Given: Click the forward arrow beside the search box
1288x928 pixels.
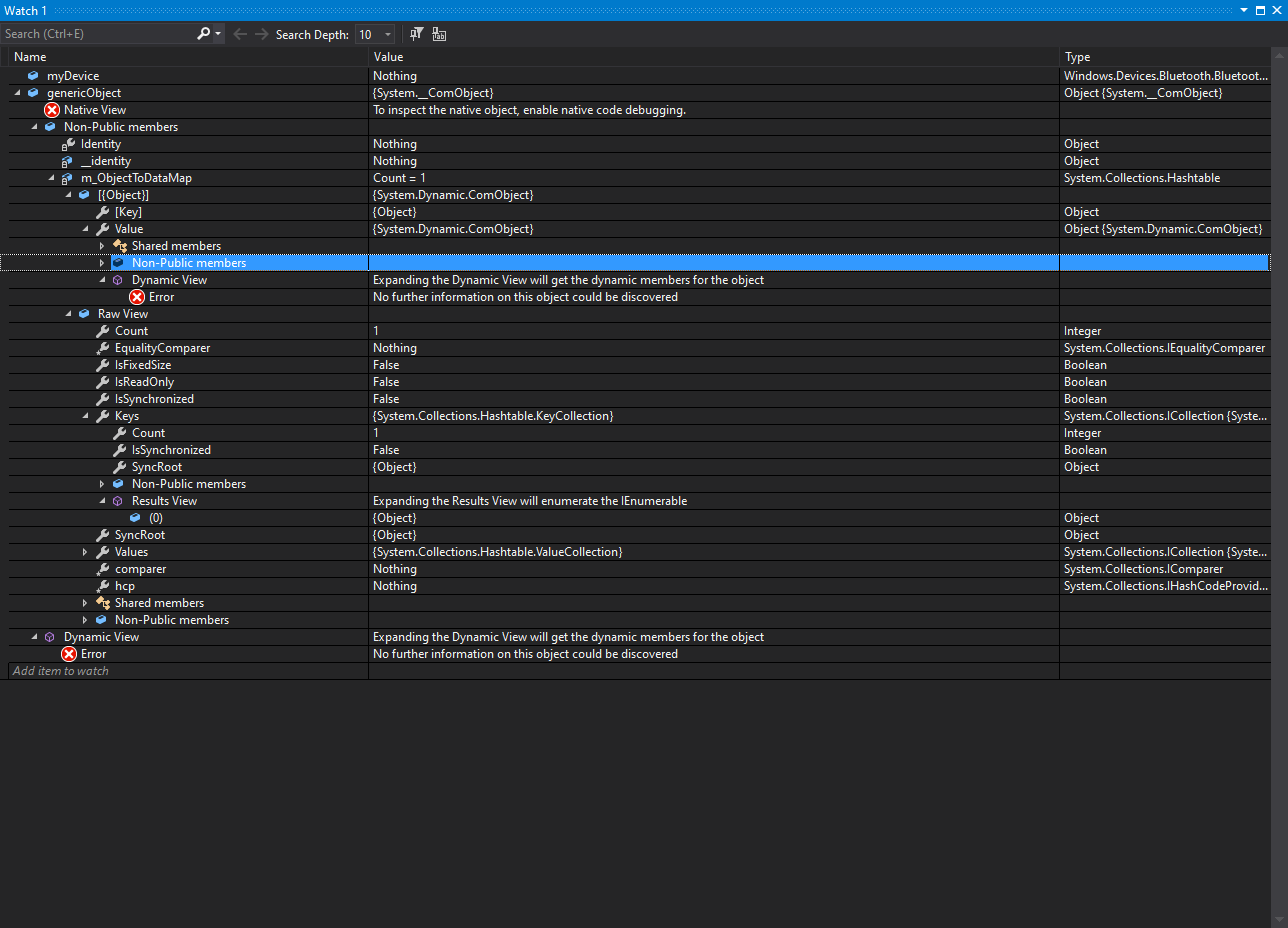Looking at the screenshot, I should pos(261,34).
